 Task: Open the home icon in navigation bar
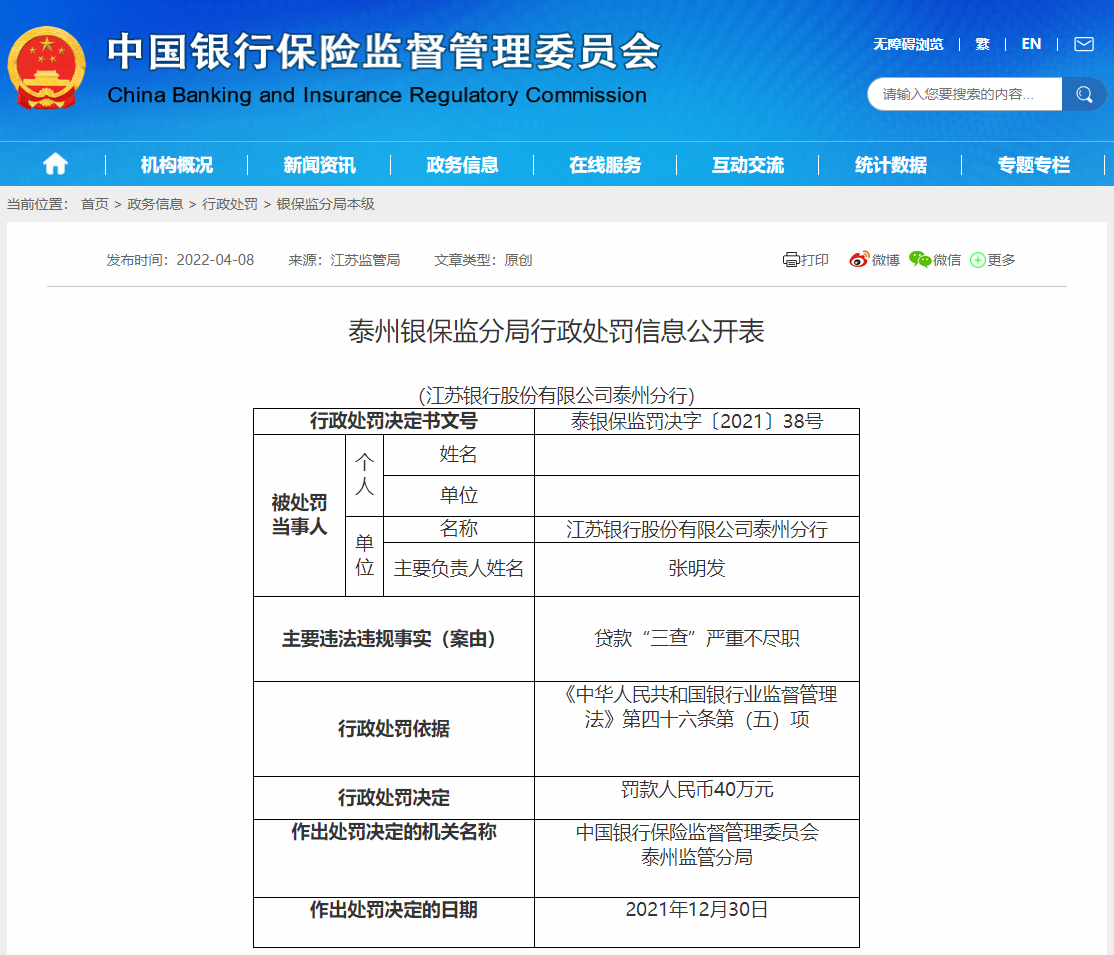pos(55,164)
